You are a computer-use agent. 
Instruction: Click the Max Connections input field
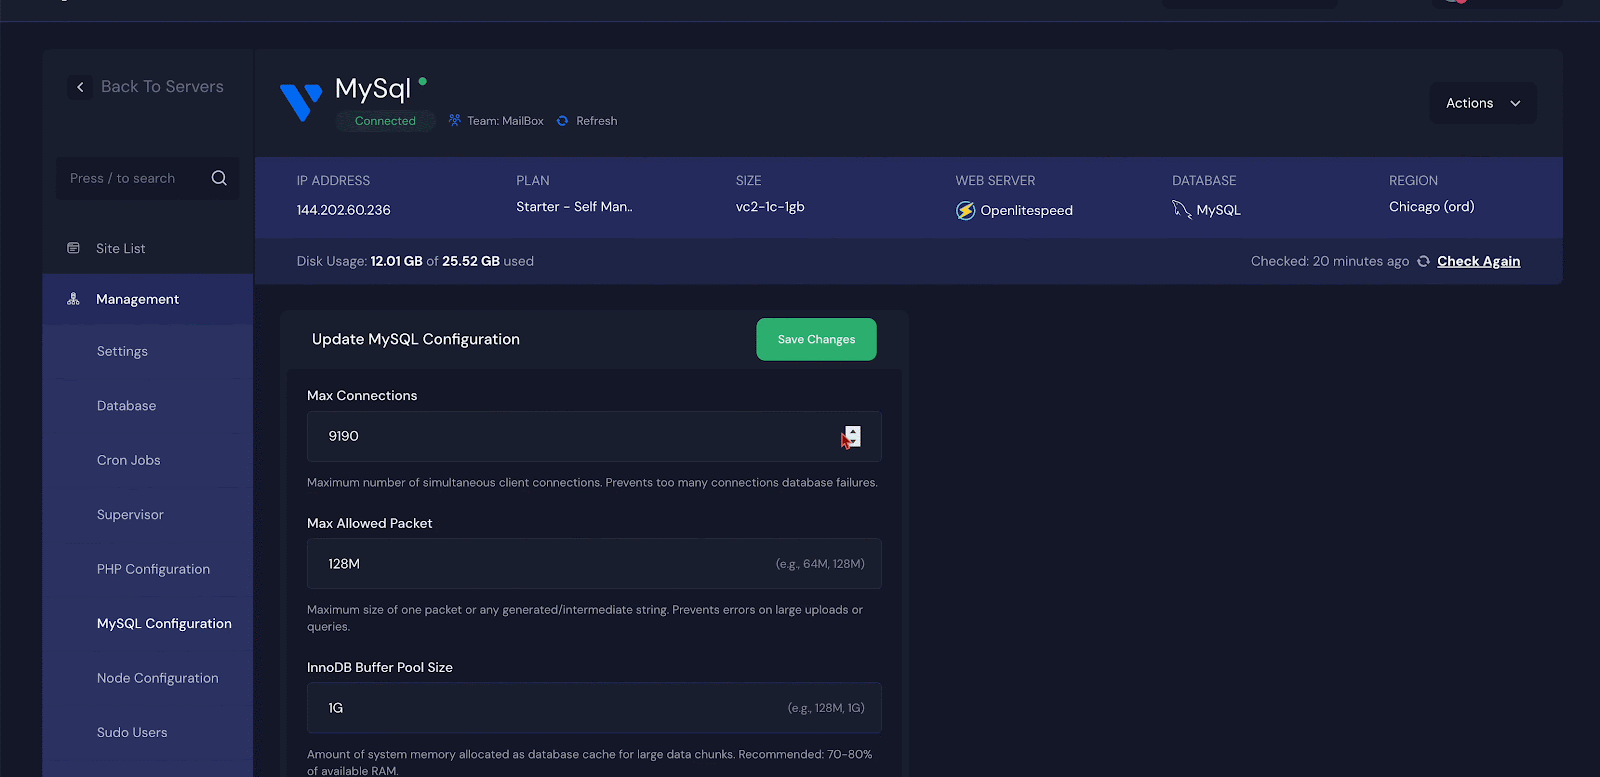[x=594, y=436]
